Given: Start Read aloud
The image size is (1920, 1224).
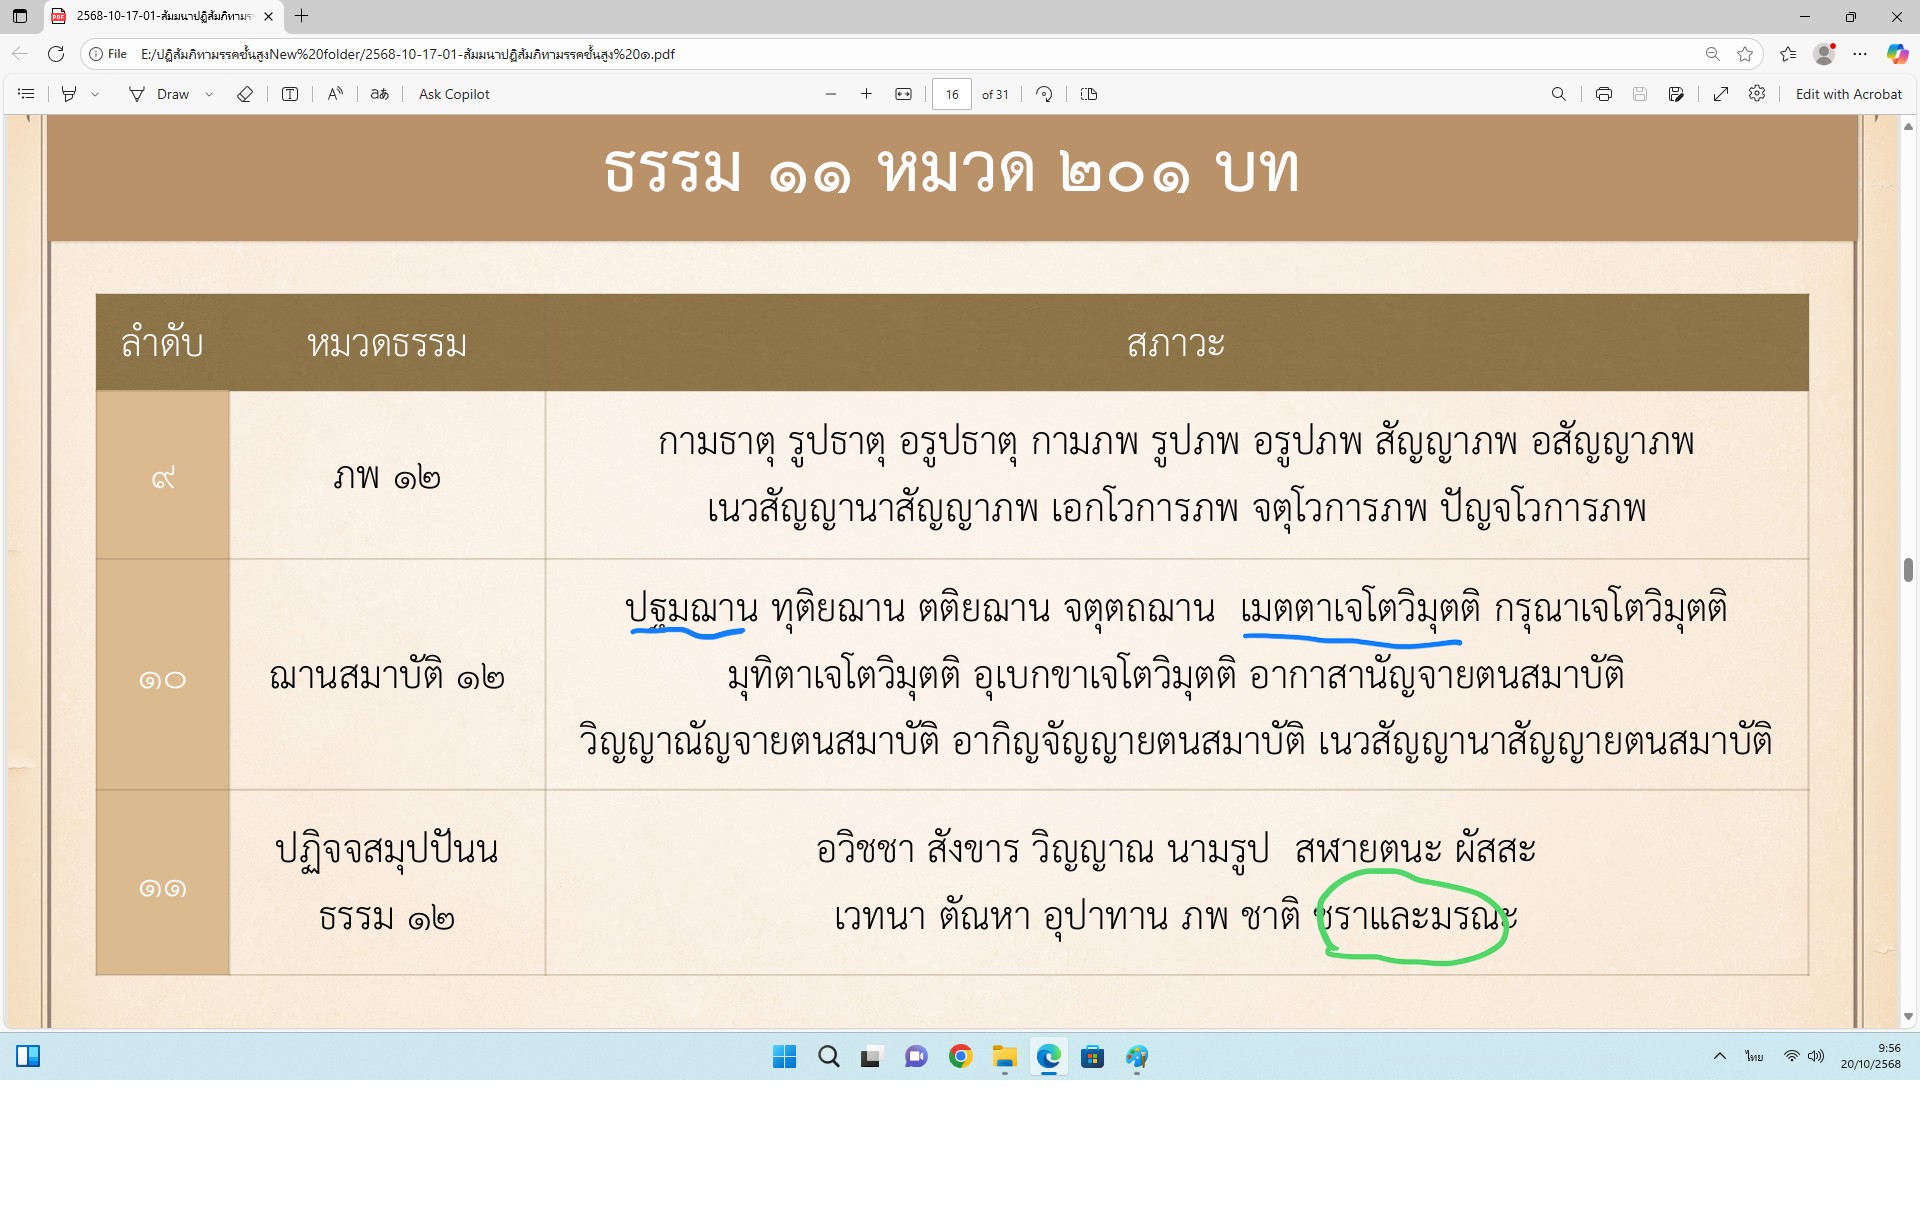Looking at the screenshot, I should pyautogui.click(x=335, y=94).
